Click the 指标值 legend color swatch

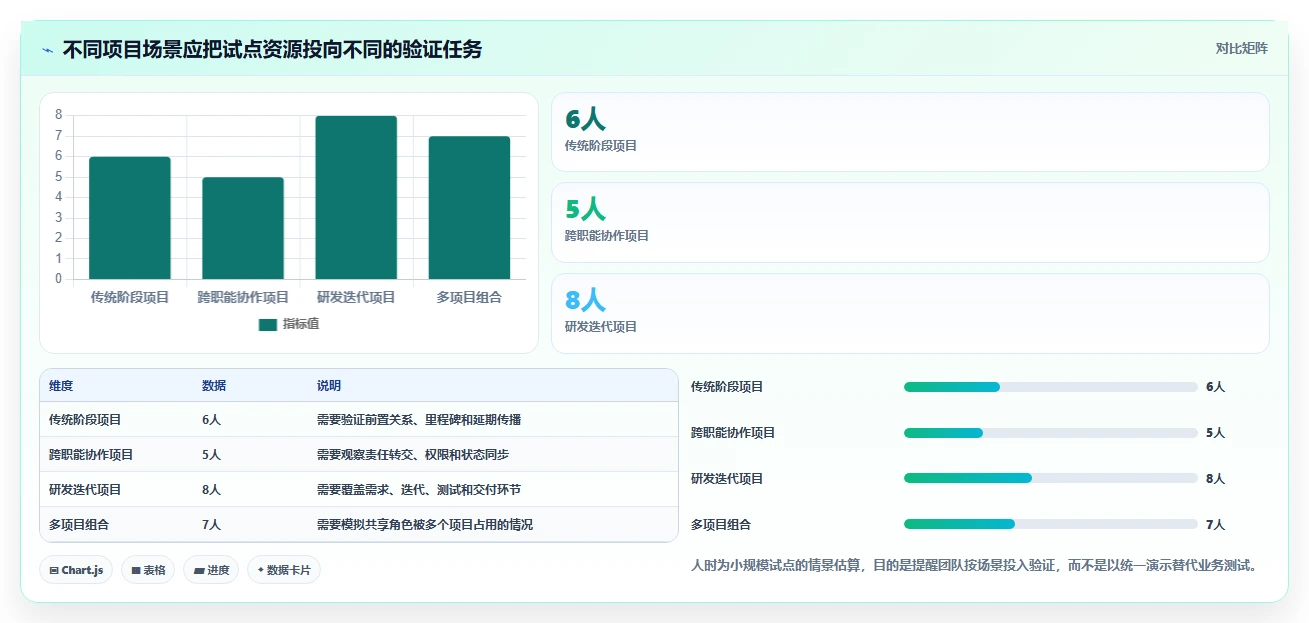[x=267, y=324]
